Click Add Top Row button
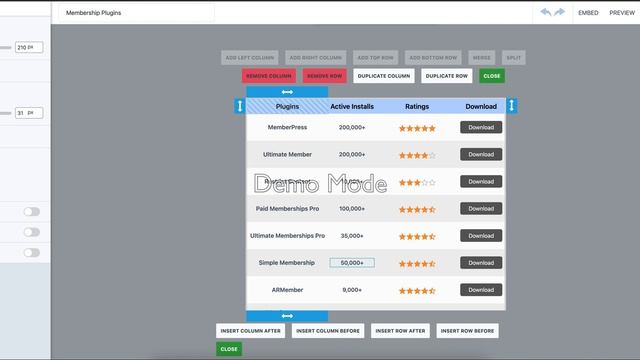 376,58
